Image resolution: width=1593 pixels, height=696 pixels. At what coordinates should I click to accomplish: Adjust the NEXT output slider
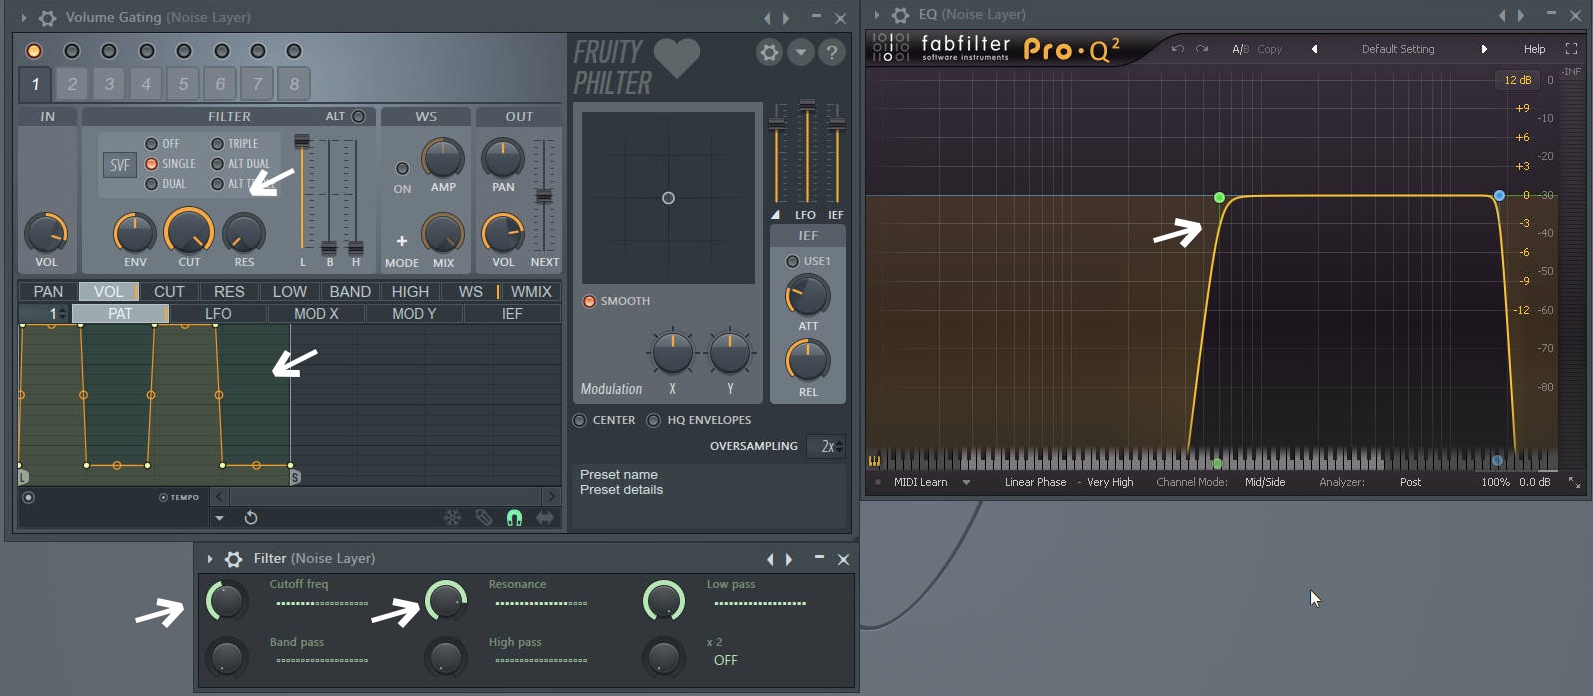pyautogui.click(x=544, y=194)
